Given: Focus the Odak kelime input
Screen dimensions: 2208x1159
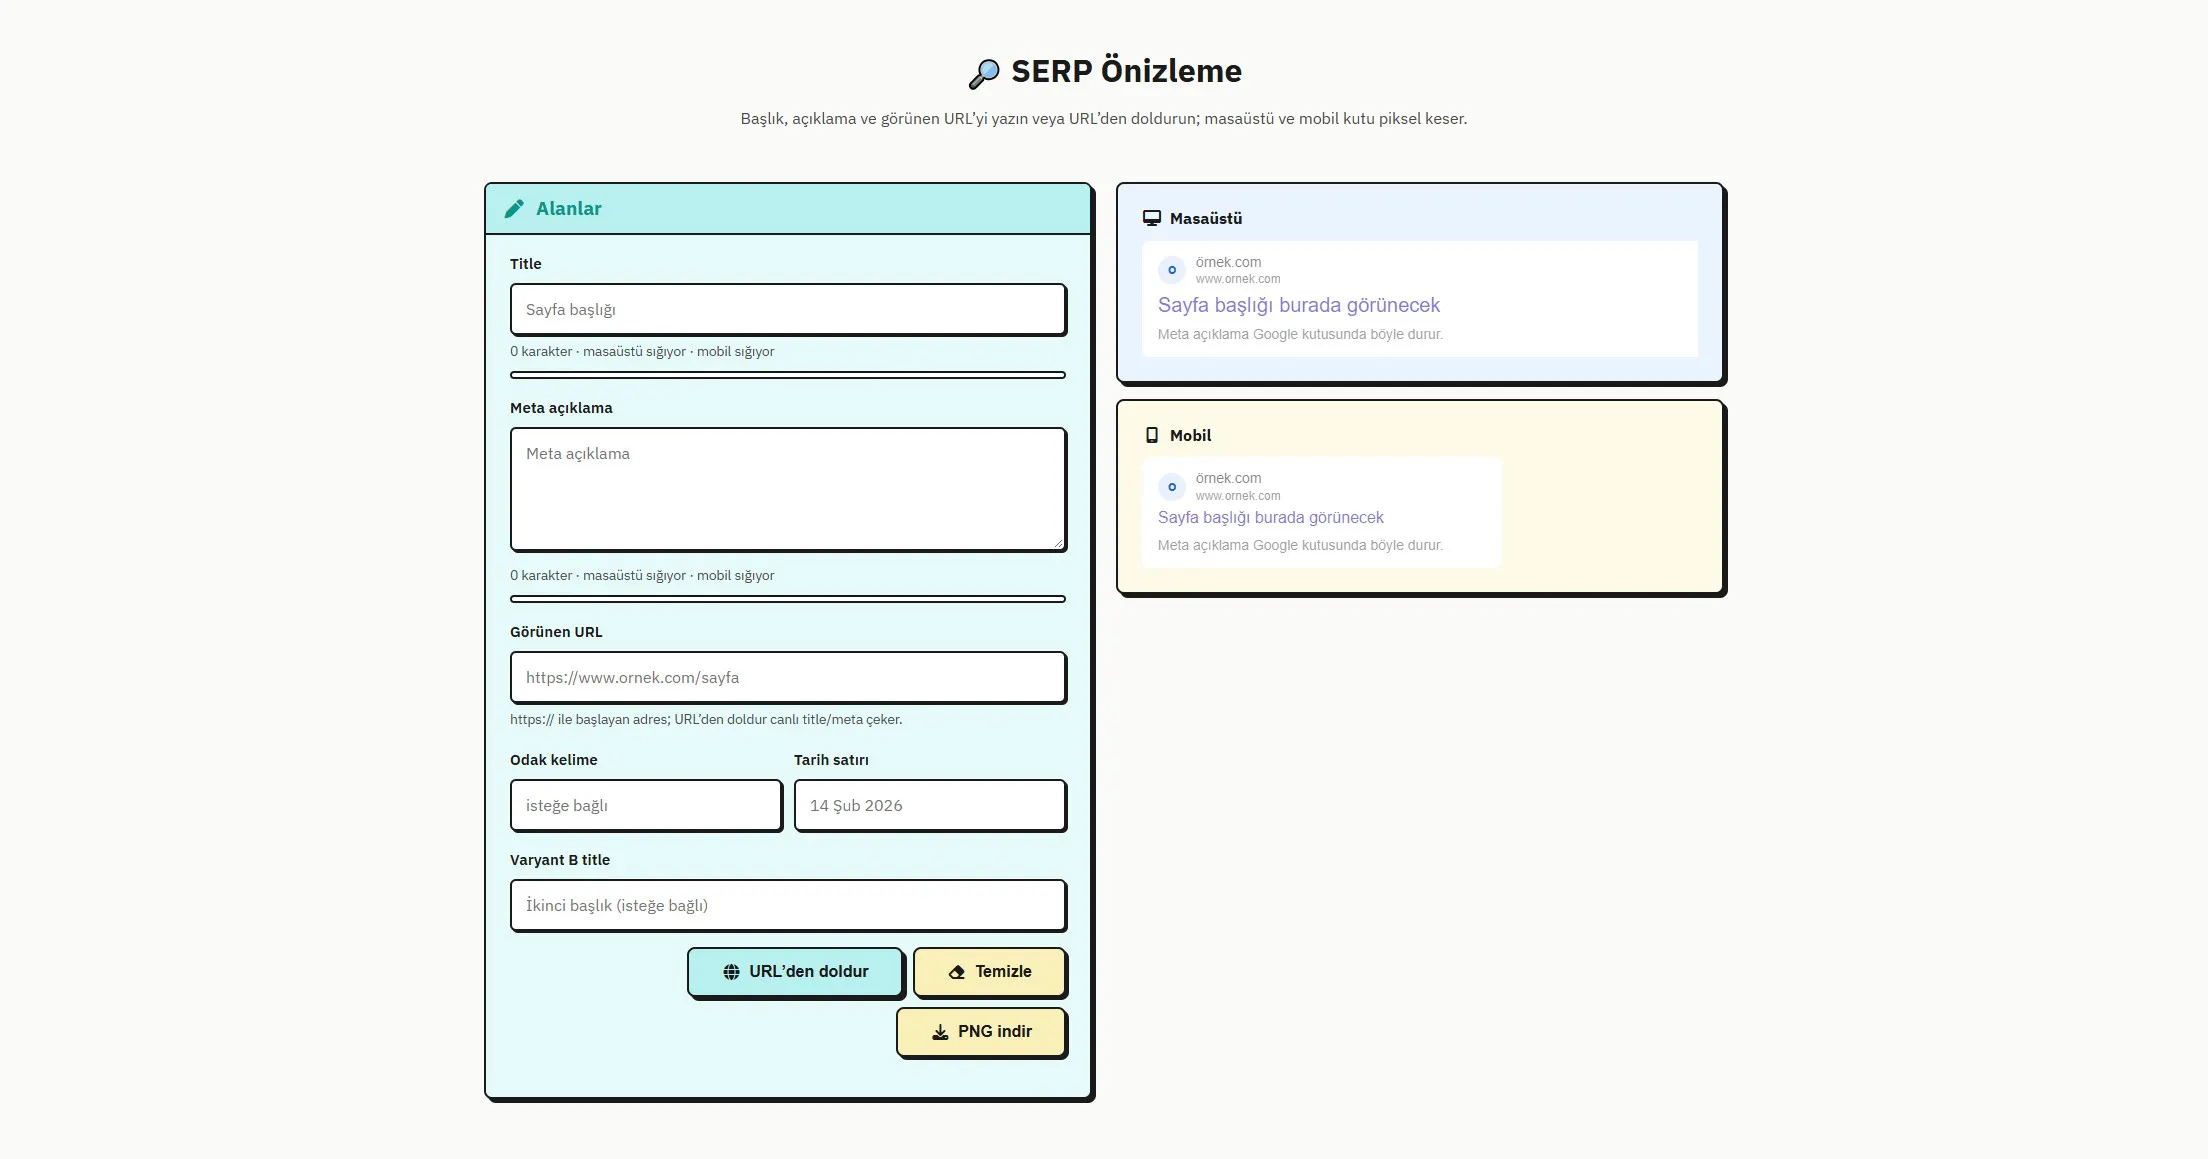Looking at the screenshot, I should click(x=646, y=805).
